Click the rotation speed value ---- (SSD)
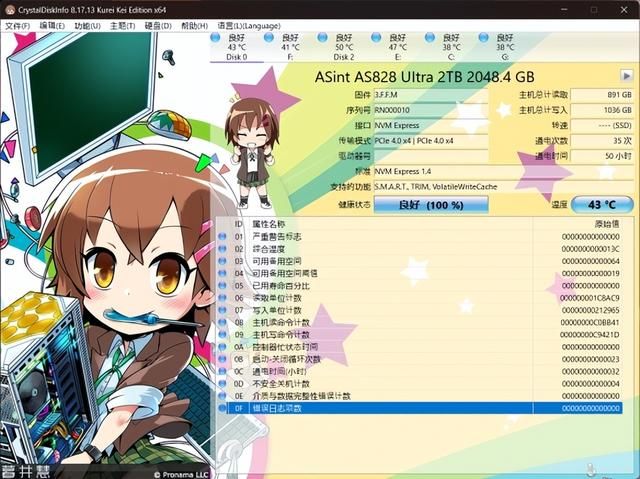The height and width of the screenshot is (479, 640). pyautogui.click(x=602, y=125)
